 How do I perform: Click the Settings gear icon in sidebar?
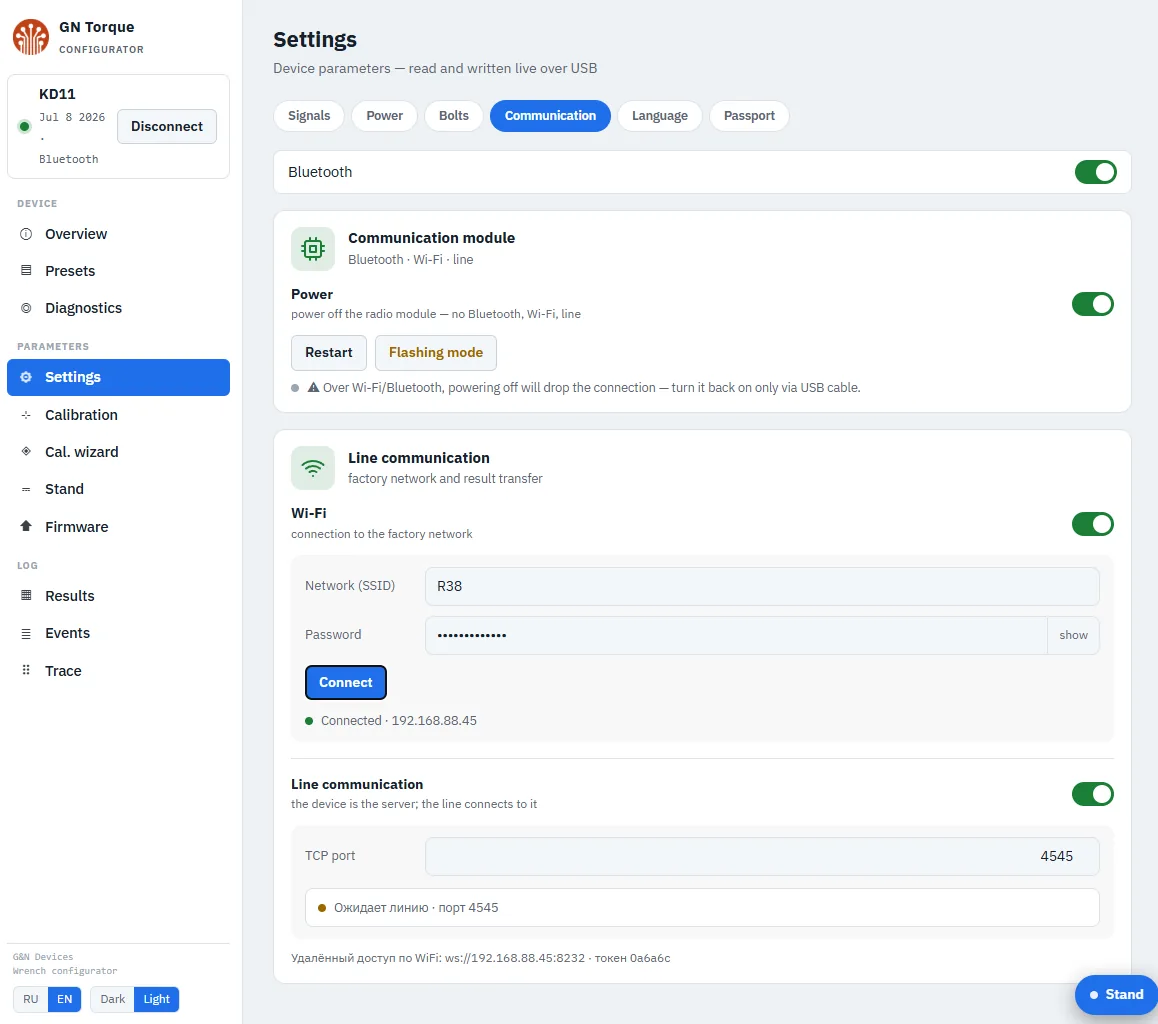coord(26,377)
